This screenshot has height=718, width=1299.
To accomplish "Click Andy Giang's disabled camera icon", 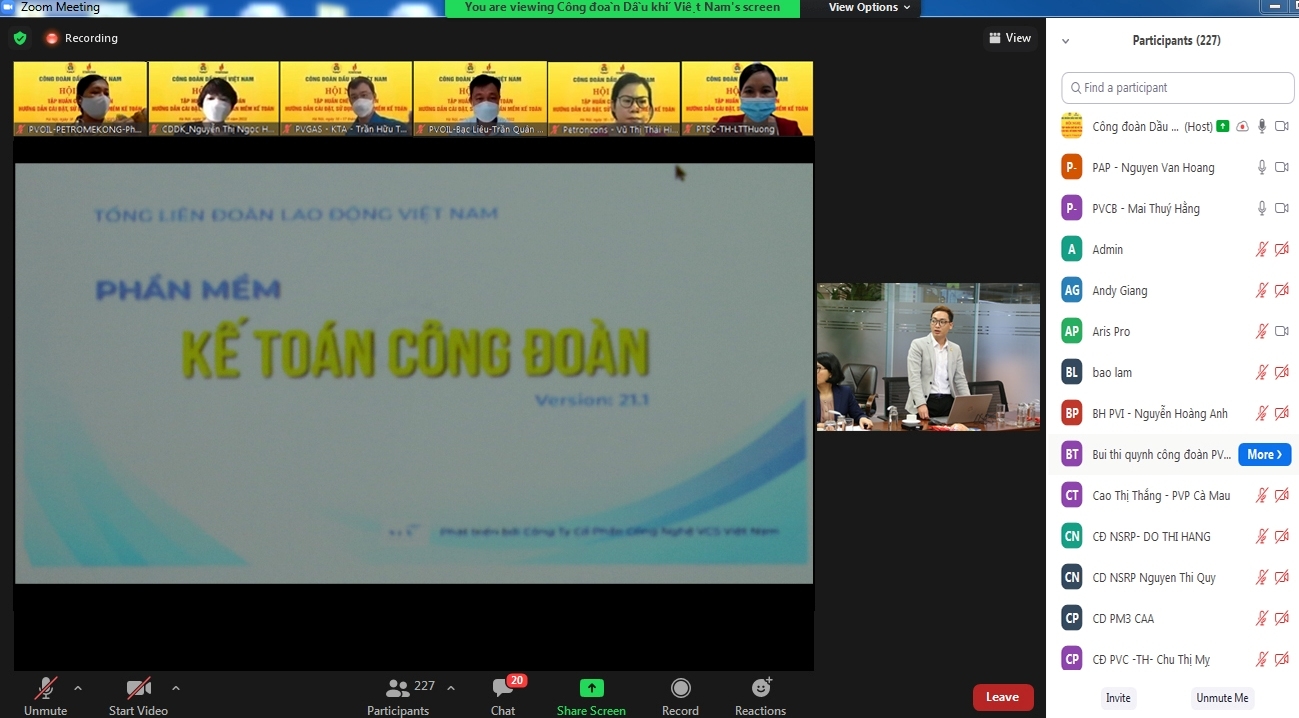I will click(x=1282, y=291).
